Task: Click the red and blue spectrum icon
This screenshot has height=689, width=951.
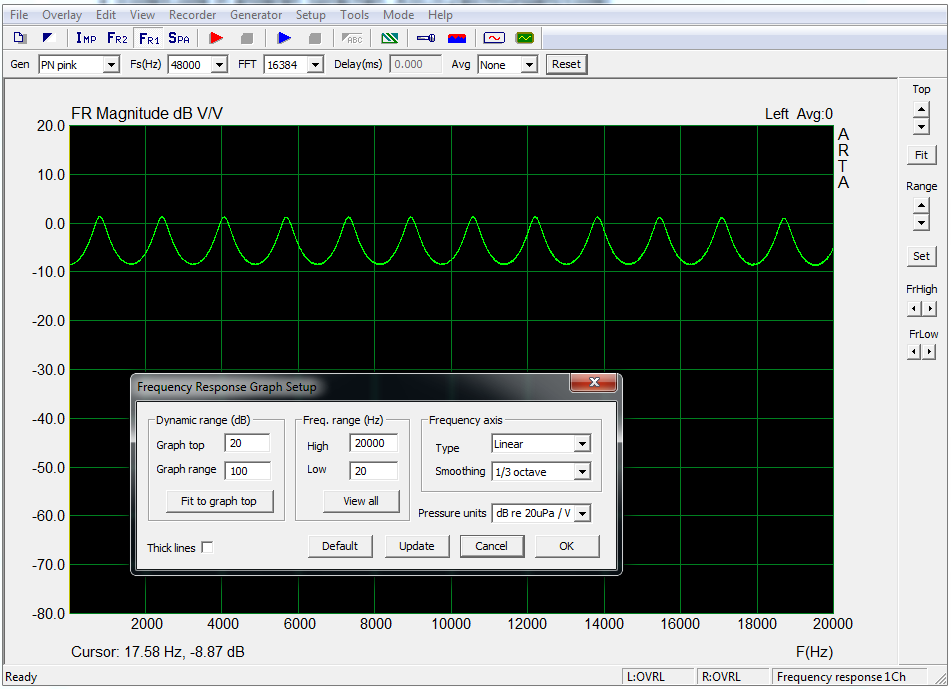Action: tap(457, 38)
